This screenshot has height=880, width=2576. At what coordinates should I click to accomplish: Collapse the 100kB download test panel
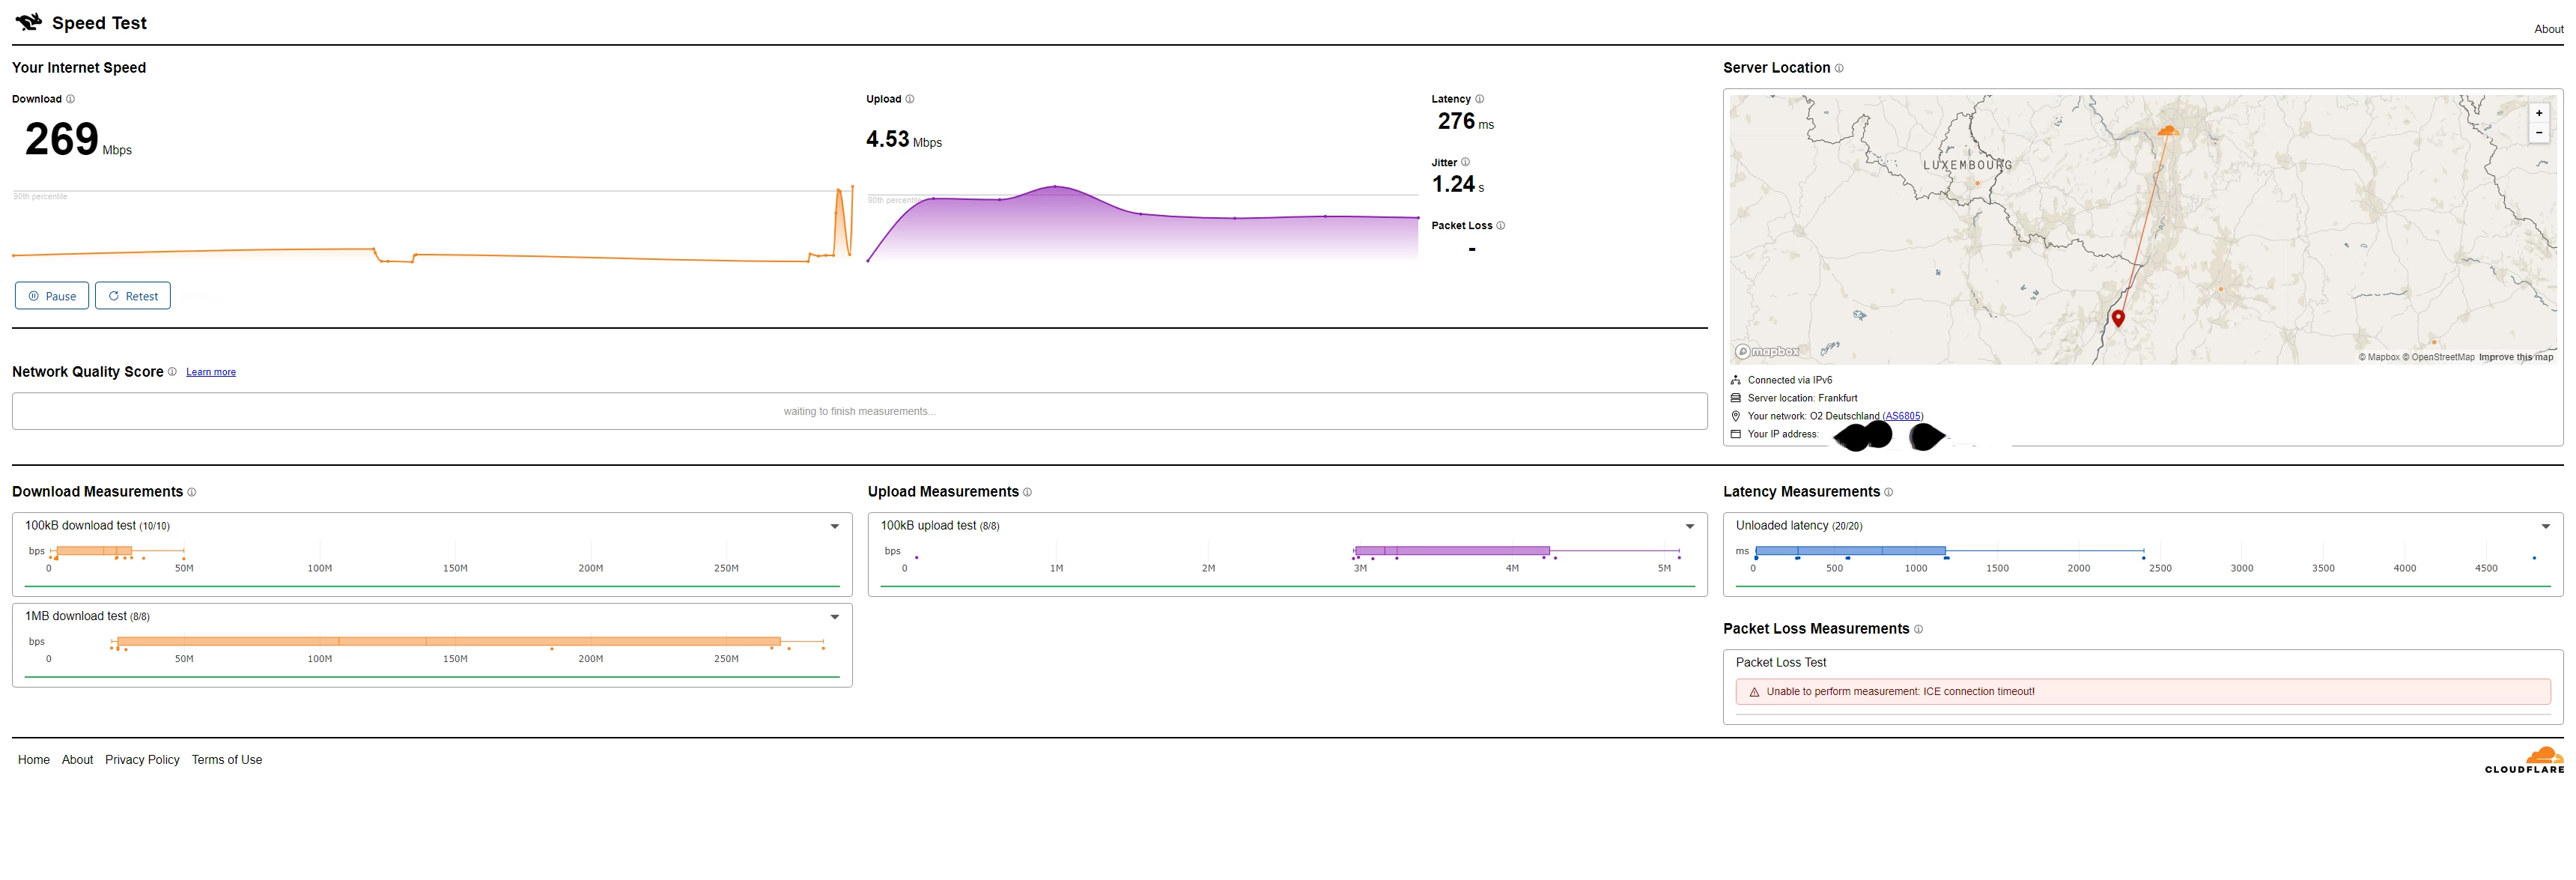834,526
